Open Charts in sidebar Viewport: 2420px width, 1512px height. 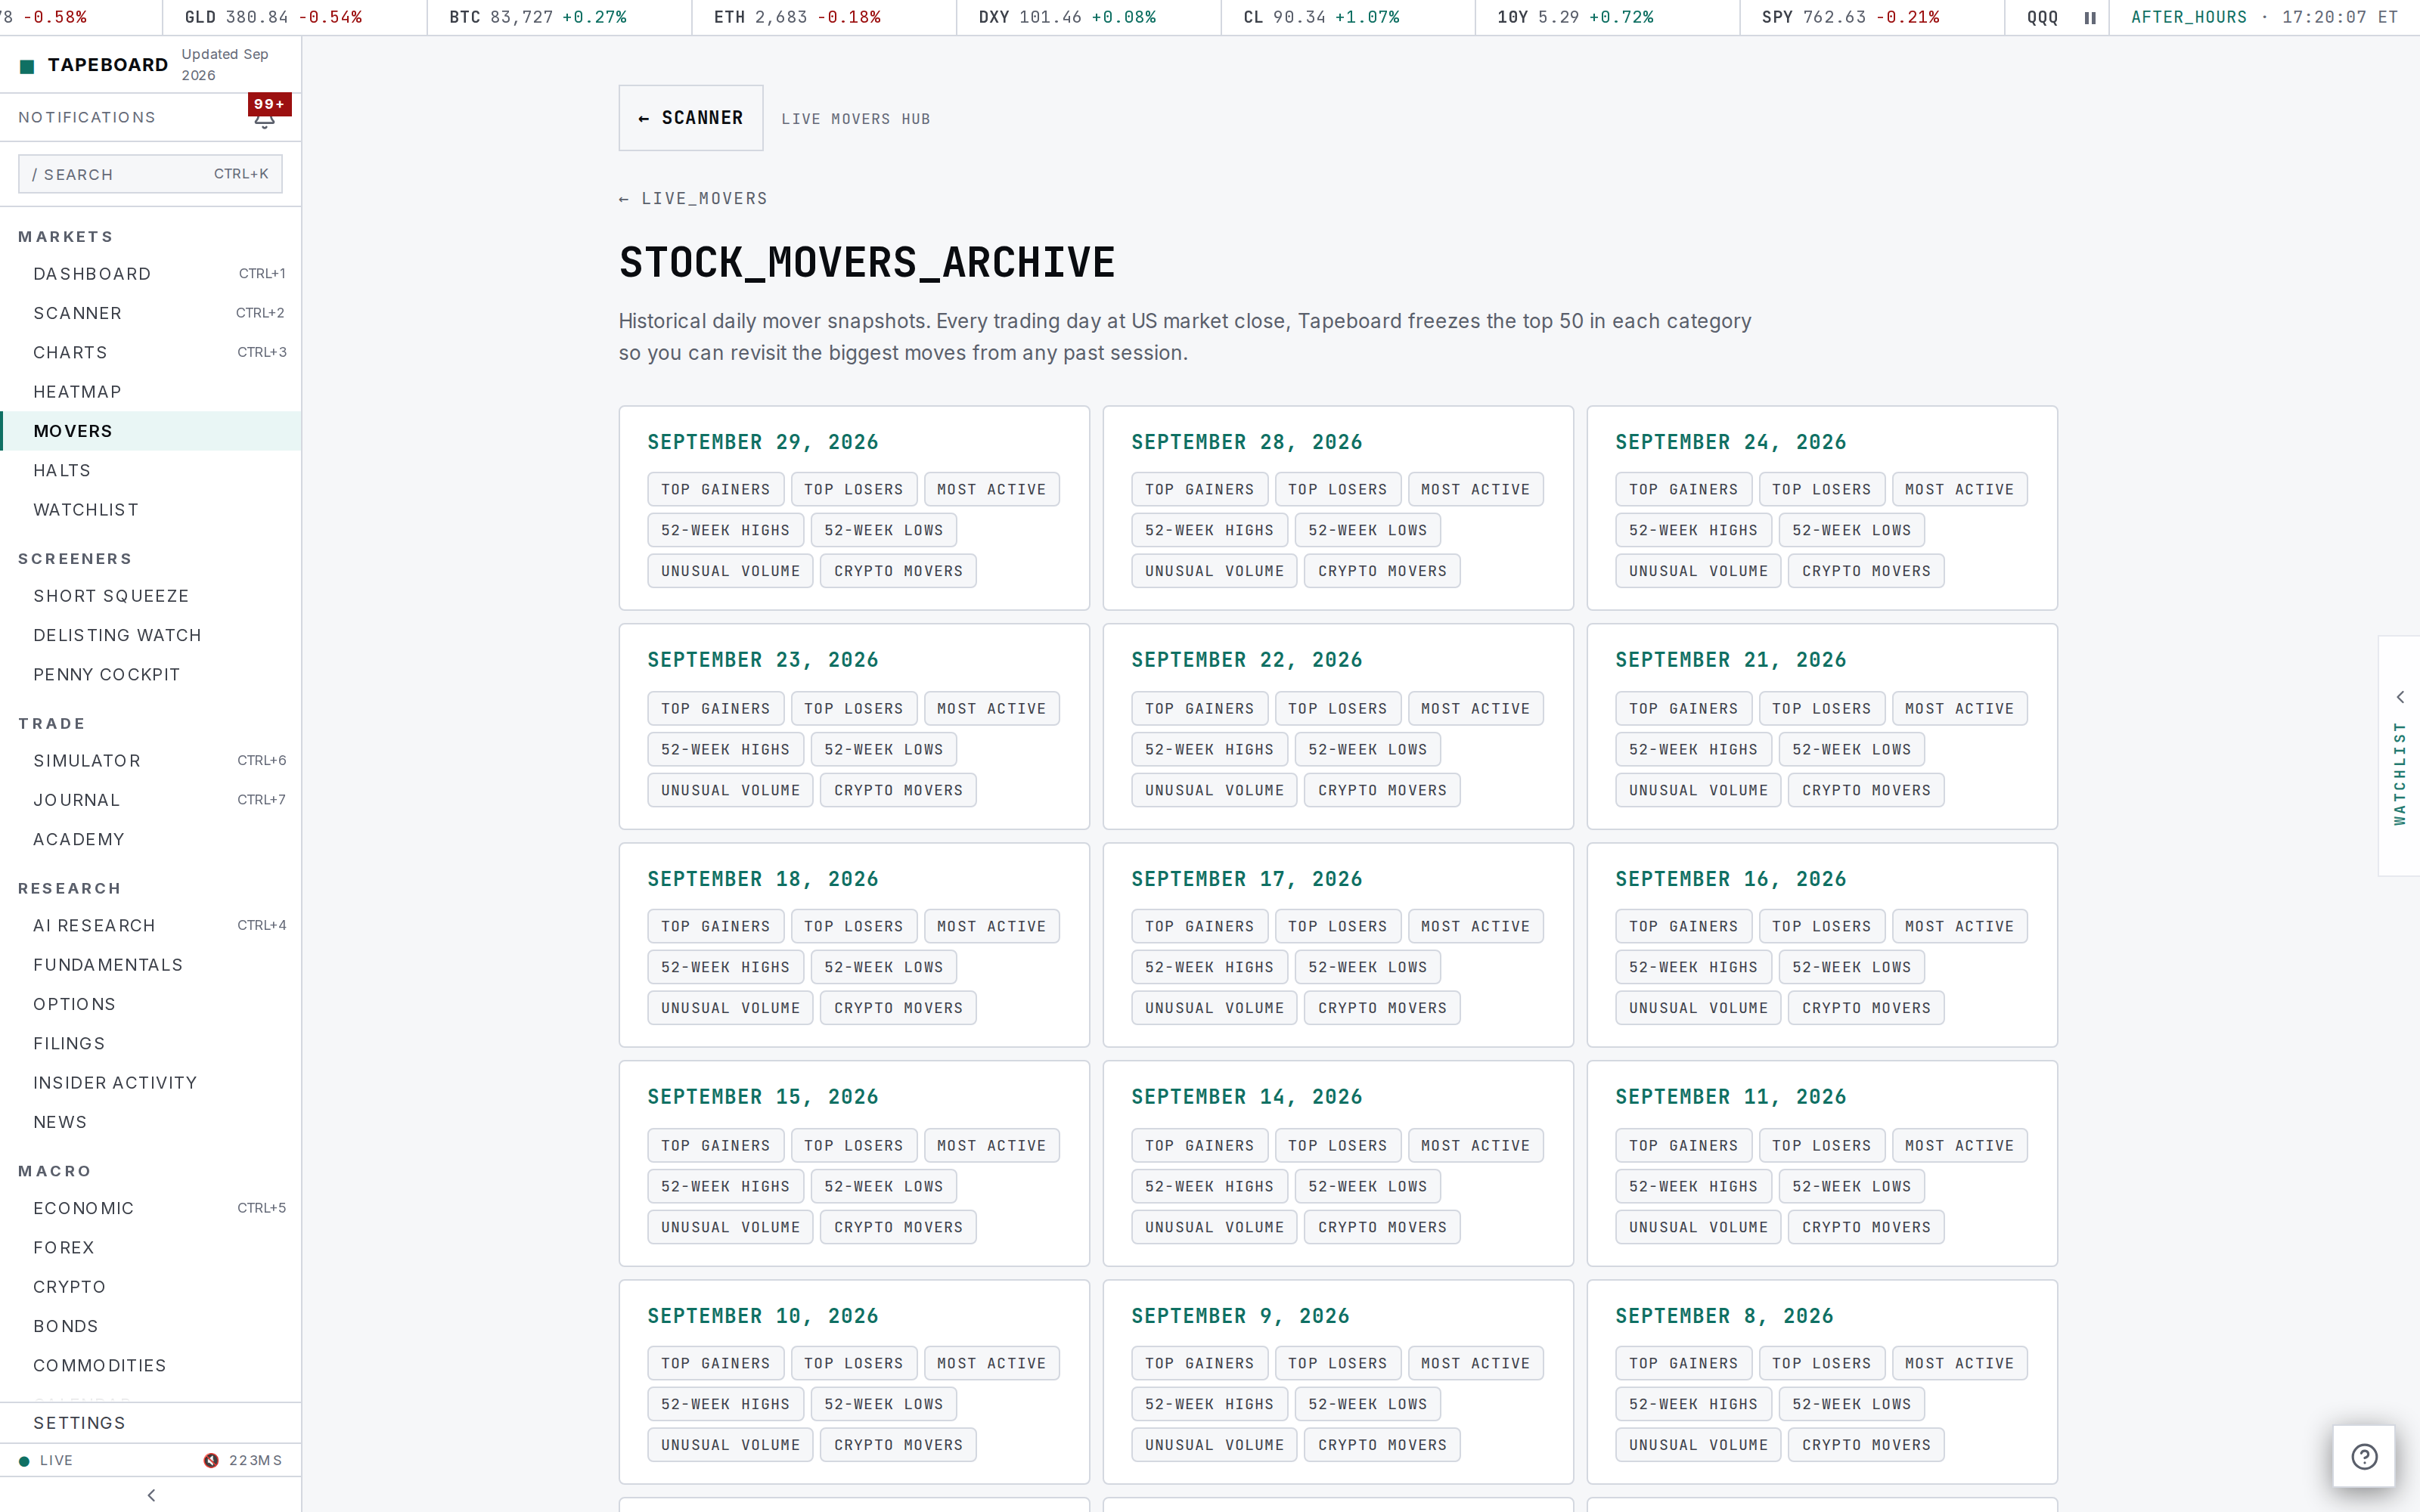pyautogui.click(x=151, y=352)
